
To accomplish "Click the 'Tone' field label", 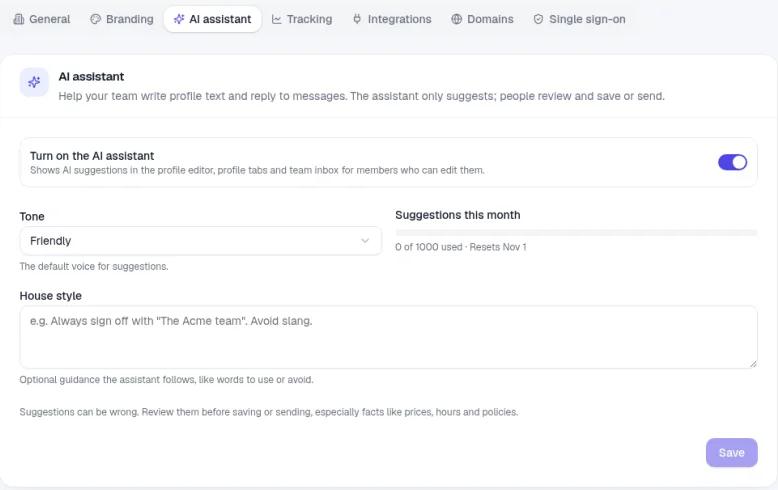I will click(32, 217).
